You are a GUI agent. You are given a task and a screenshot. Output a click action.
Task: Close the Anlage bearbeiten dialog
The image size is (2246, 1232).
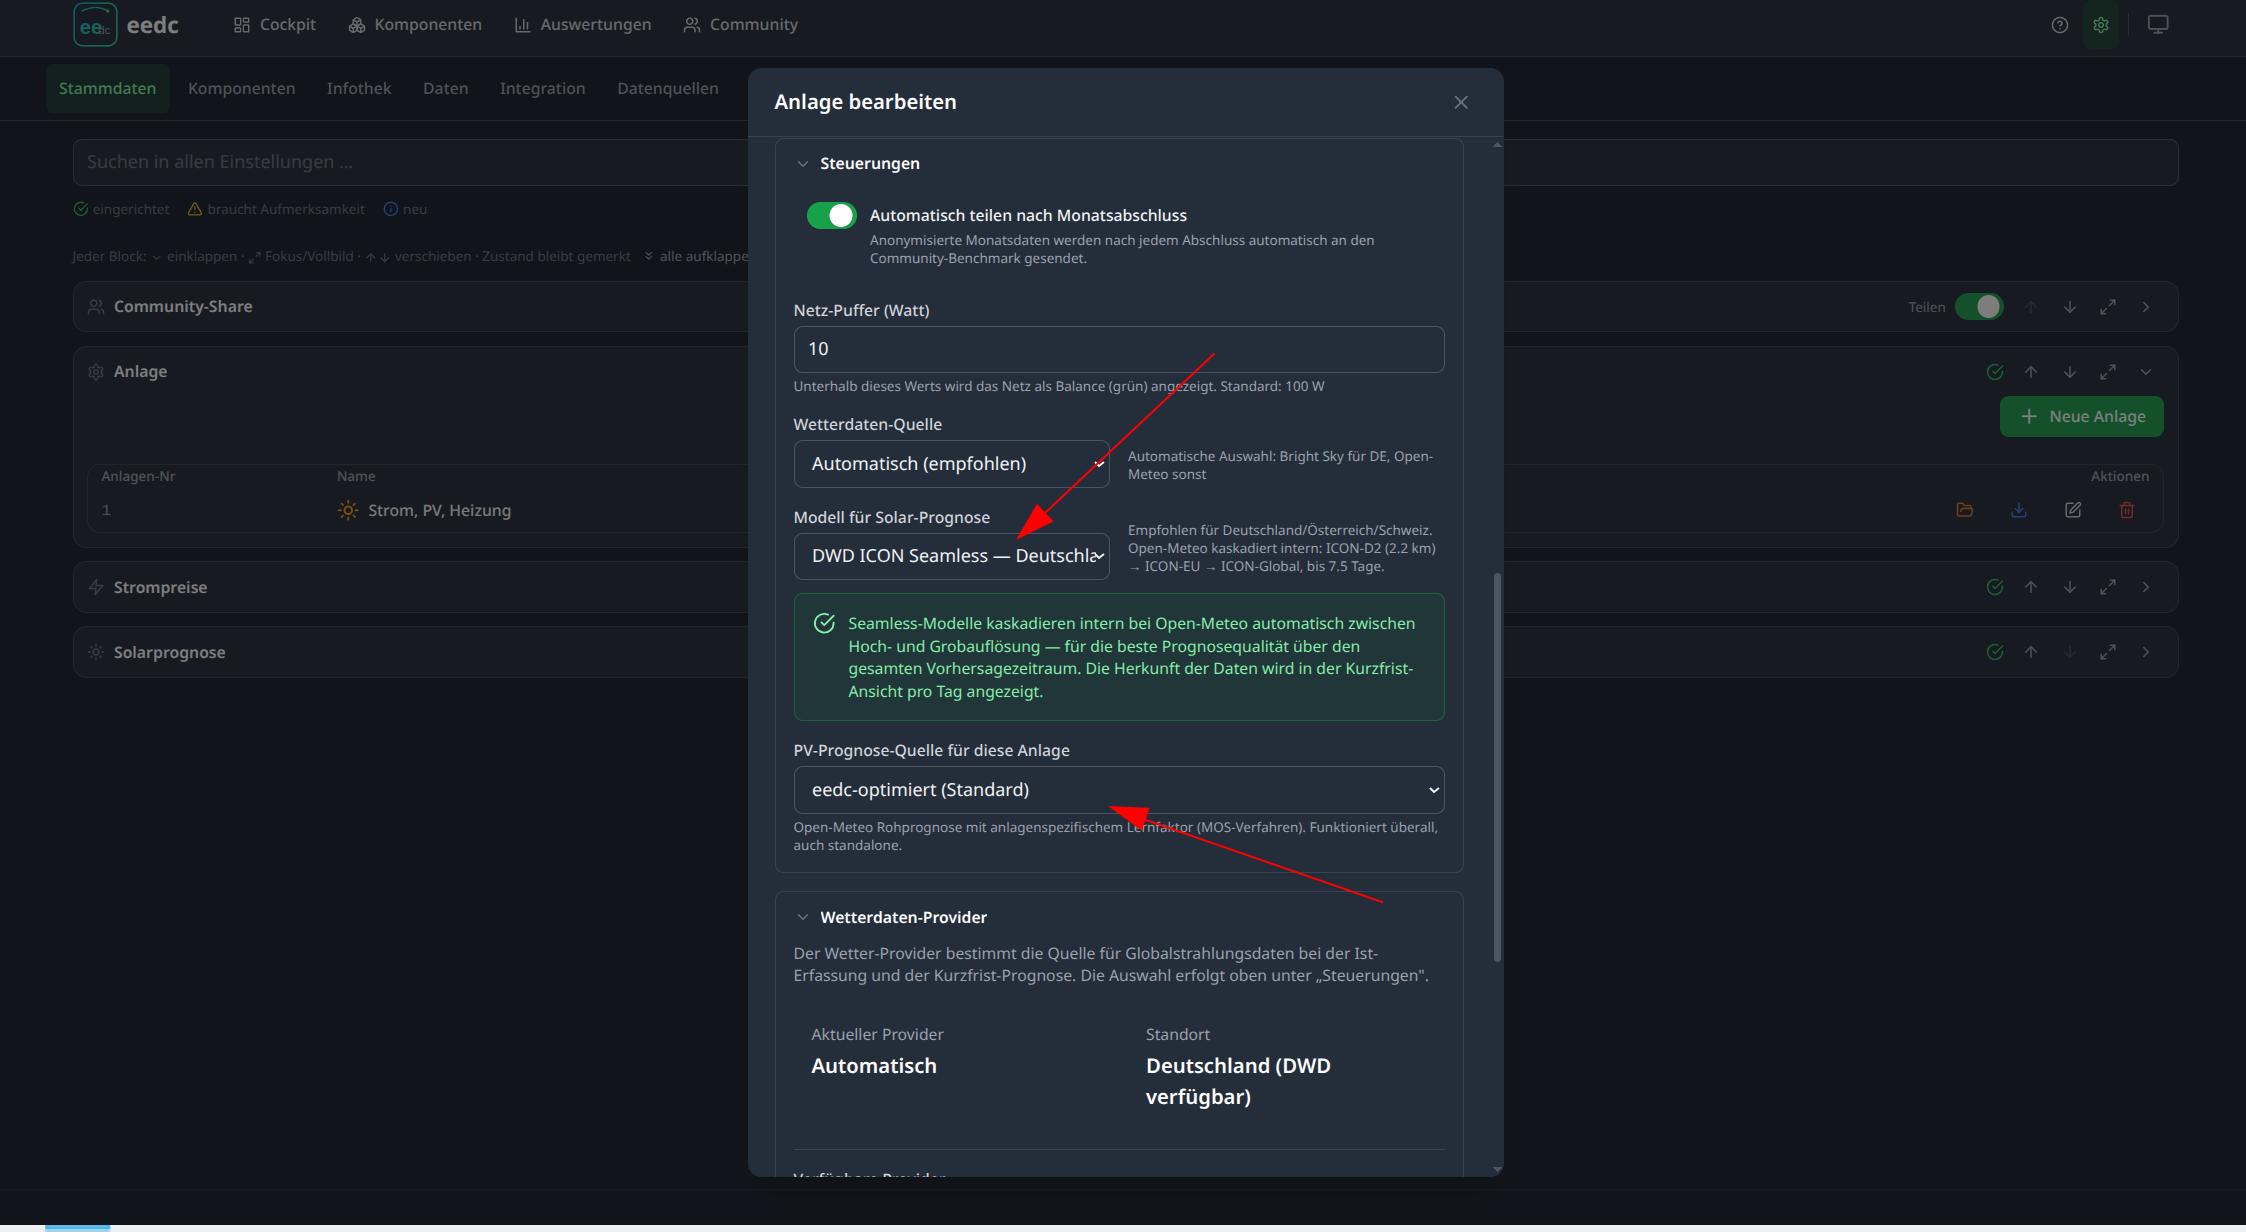coord(1461,102)
